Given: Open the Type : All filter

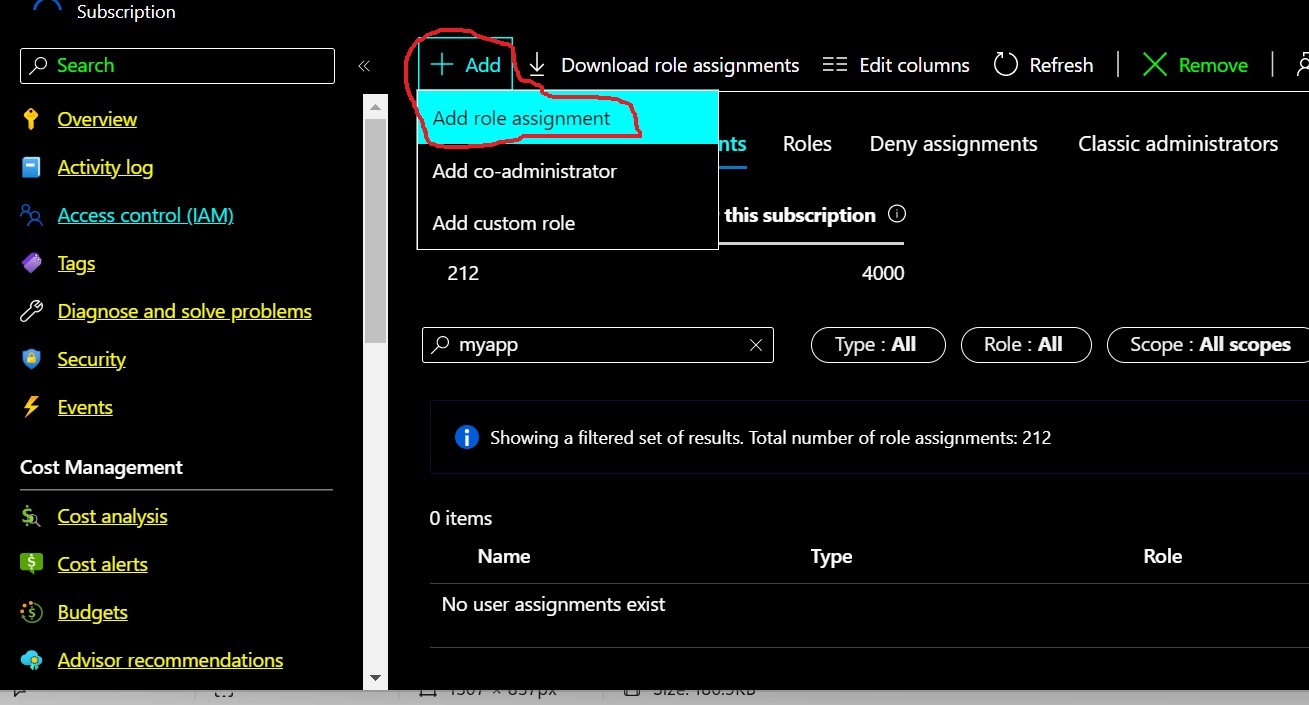Looking at the screenshot, I should [x=876, y=344].
